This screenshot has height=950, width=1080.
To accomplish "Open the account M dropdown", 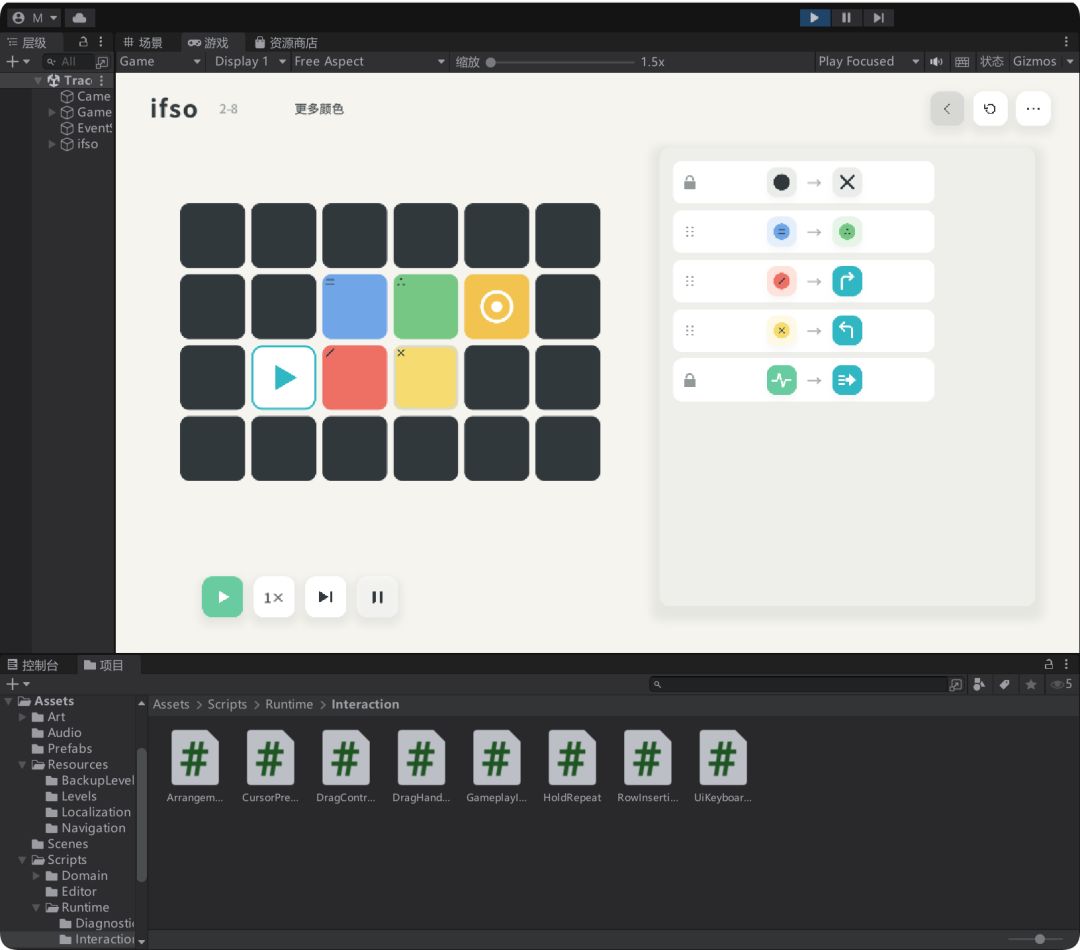I will (34, 18).
